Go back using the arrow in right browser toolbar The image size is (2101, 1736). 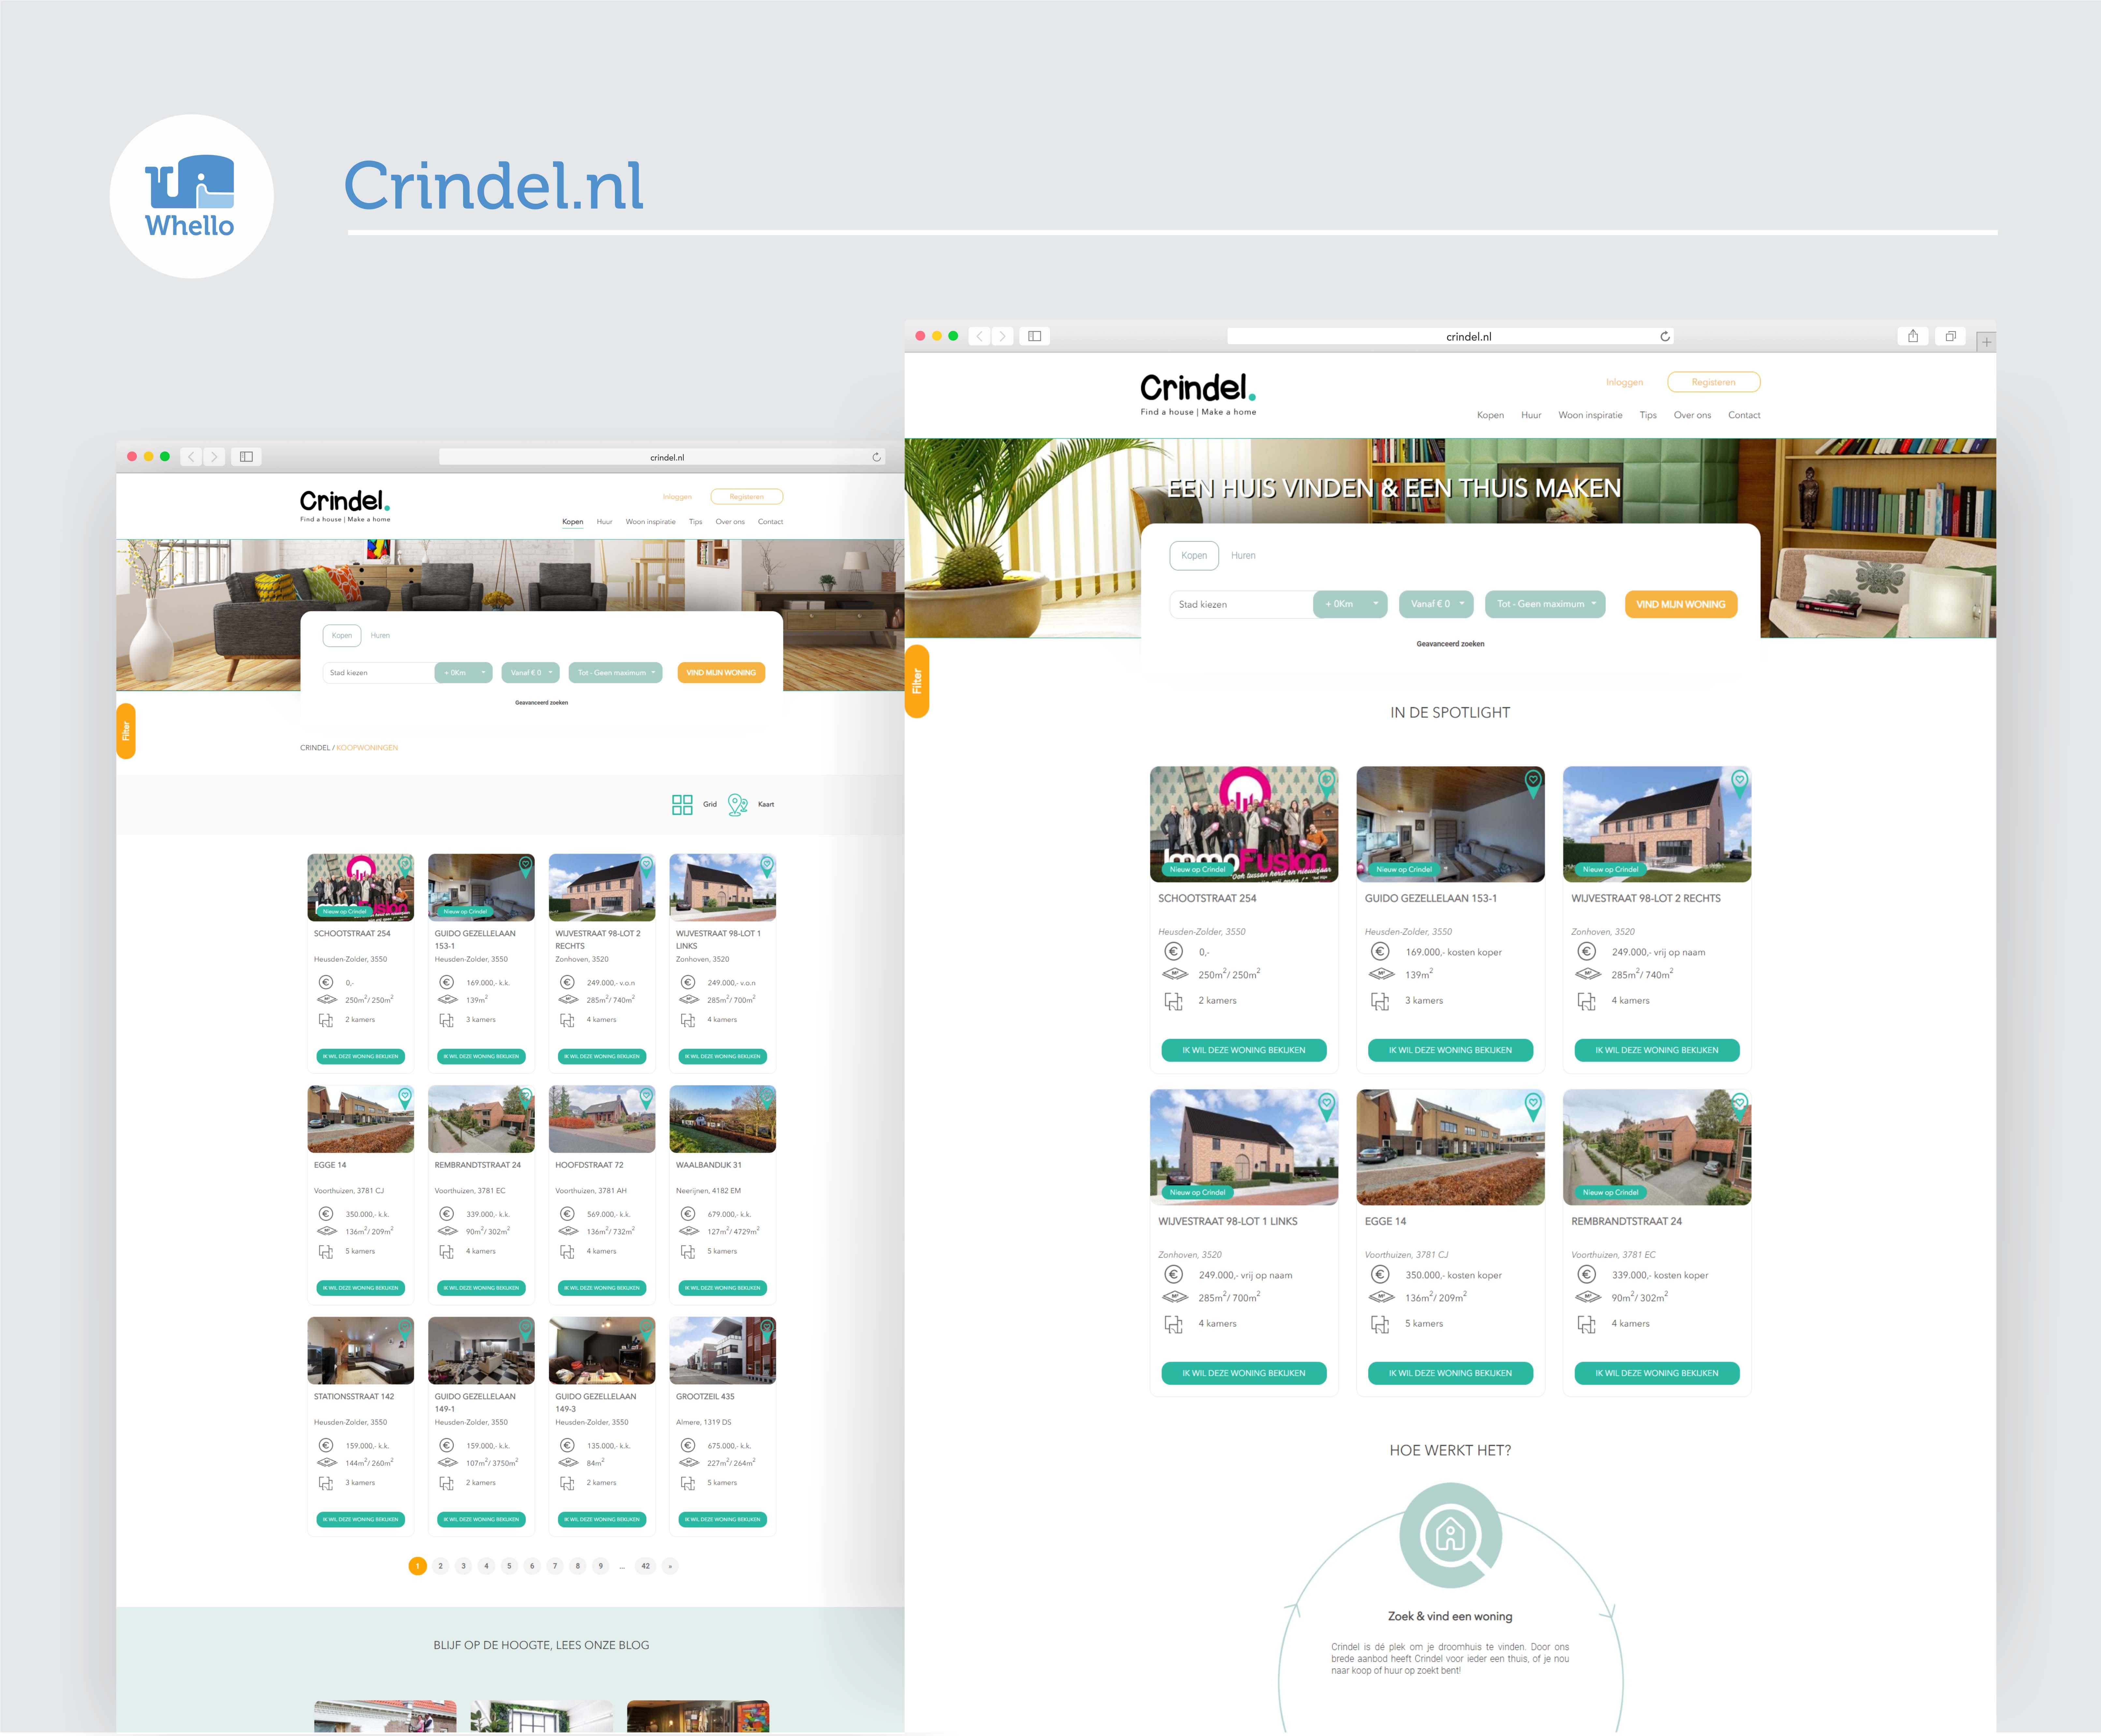point(980,336)
